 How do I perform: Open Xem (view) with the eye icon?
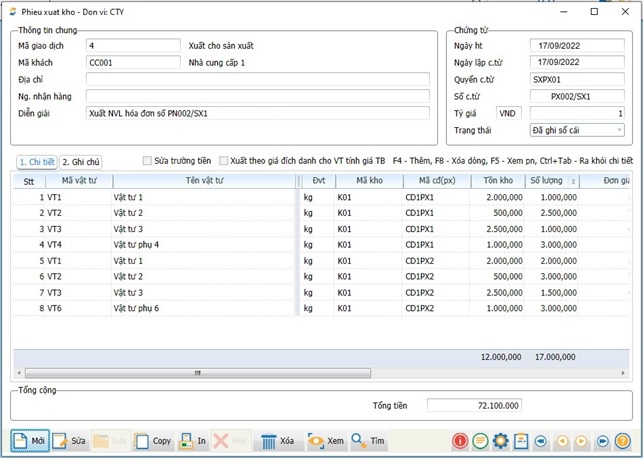(326, 440)
